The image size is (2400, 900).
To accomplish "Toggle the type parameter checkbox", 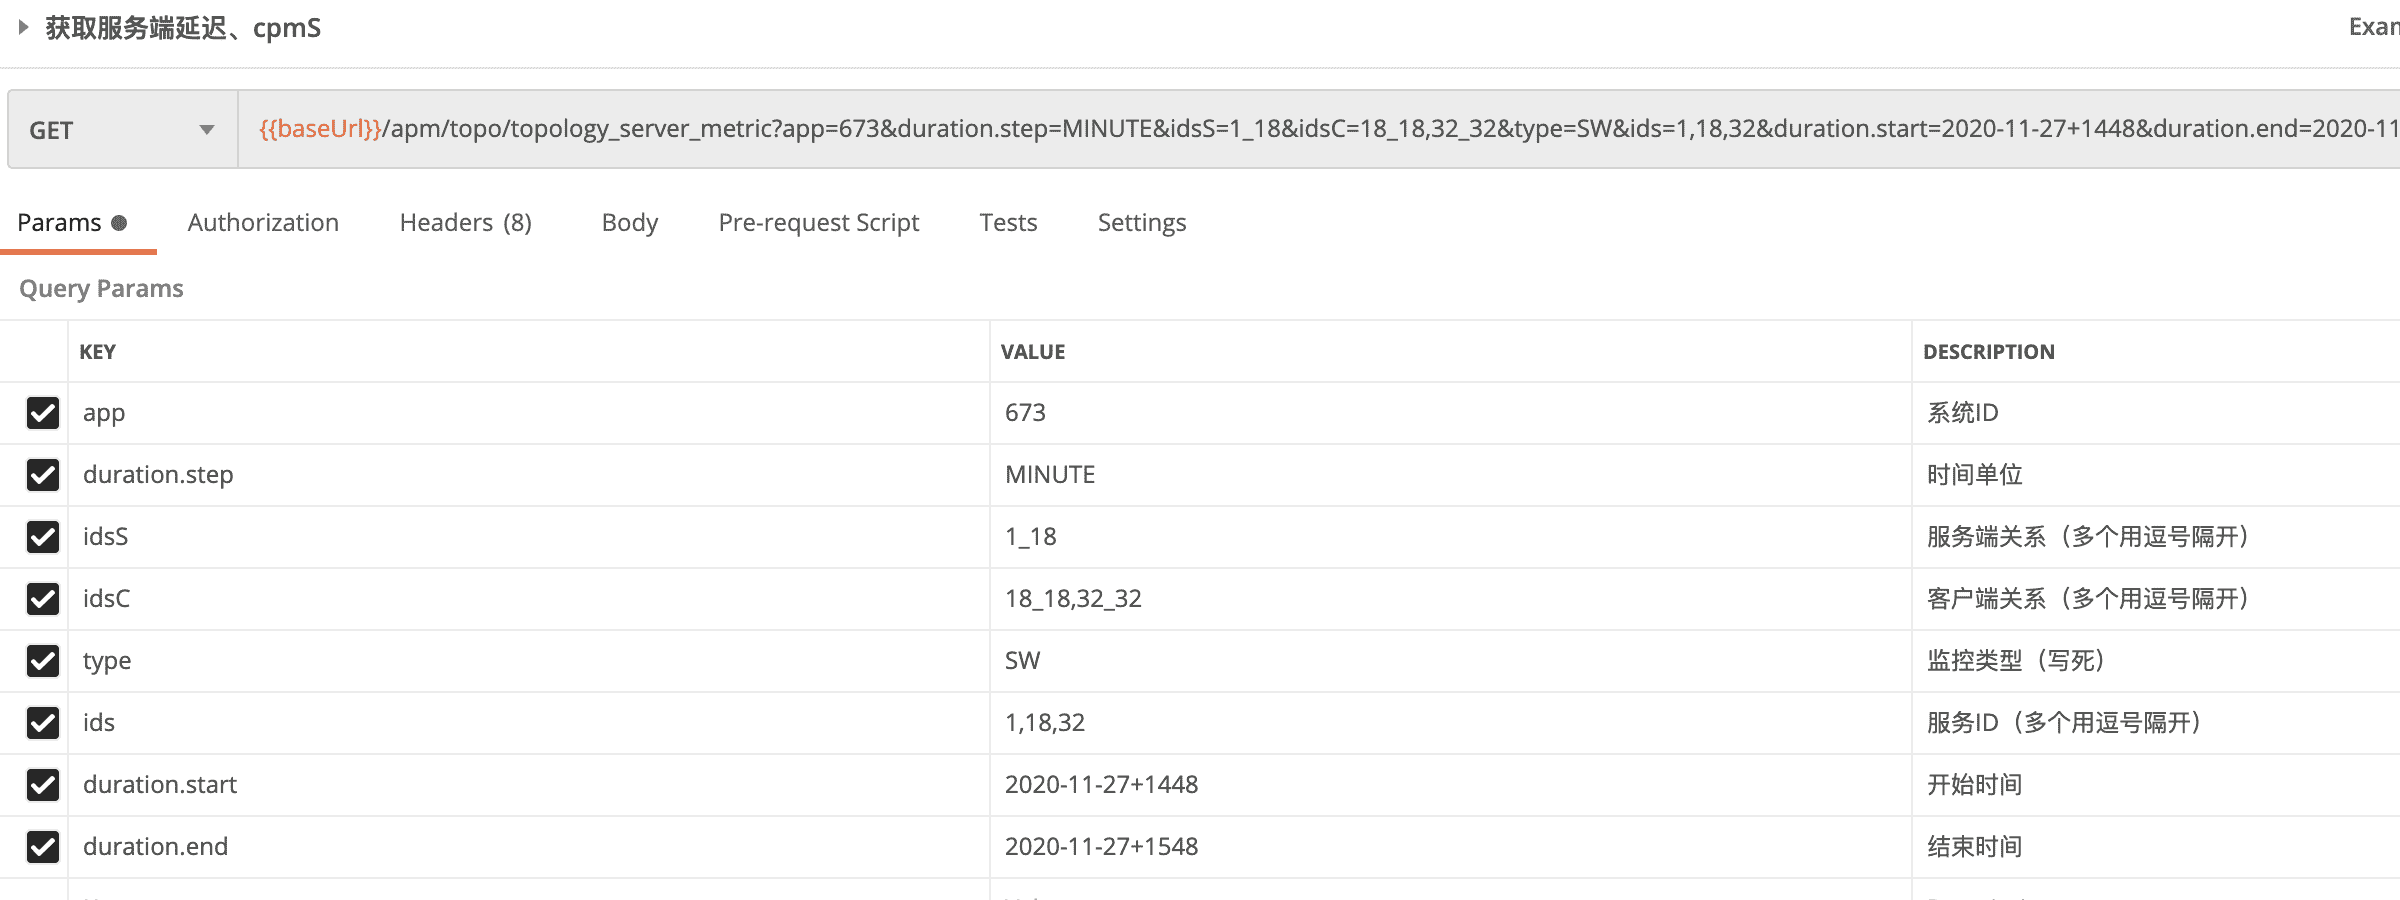I will pos(43,661).
